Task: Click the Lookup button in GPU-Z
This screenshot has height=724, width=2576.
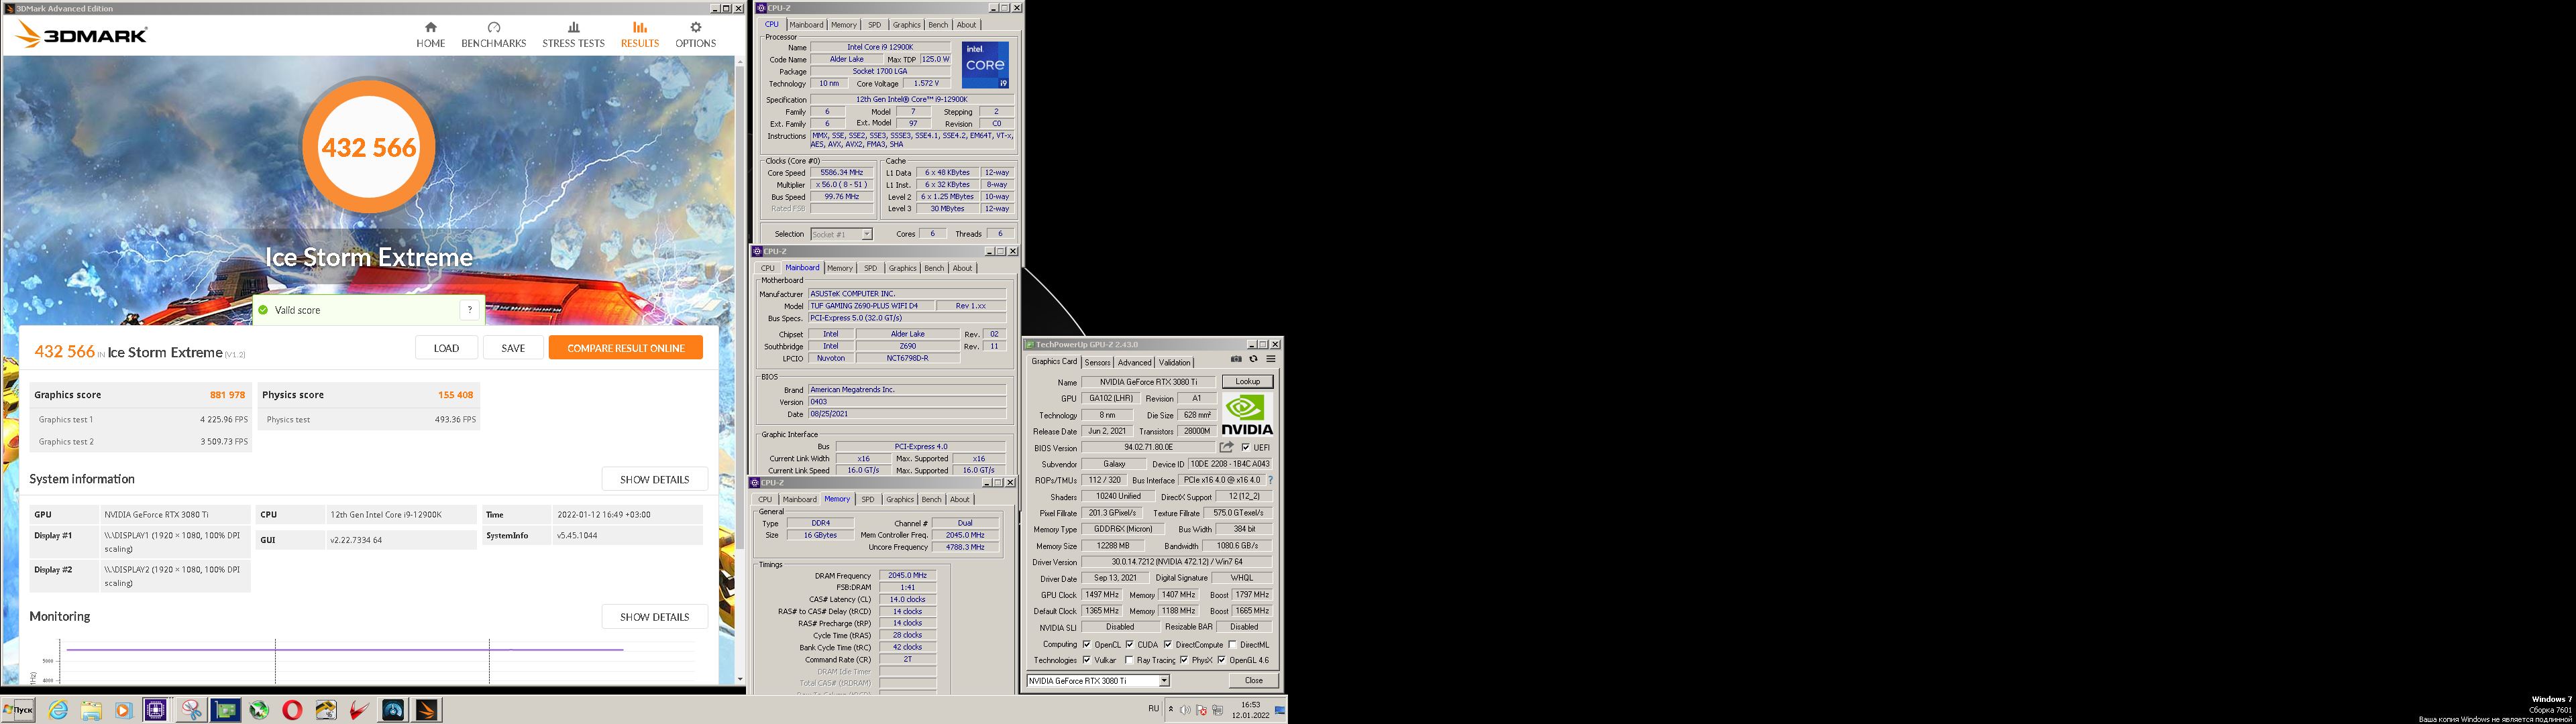Action: click(x=1247, y=381)
